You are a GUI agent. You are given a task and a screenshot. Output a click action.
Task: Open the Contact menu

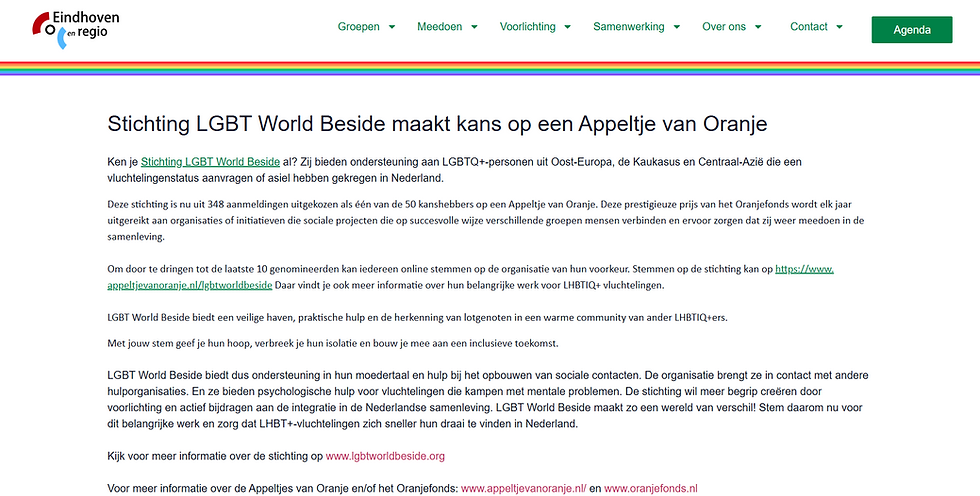coord(809,27)
